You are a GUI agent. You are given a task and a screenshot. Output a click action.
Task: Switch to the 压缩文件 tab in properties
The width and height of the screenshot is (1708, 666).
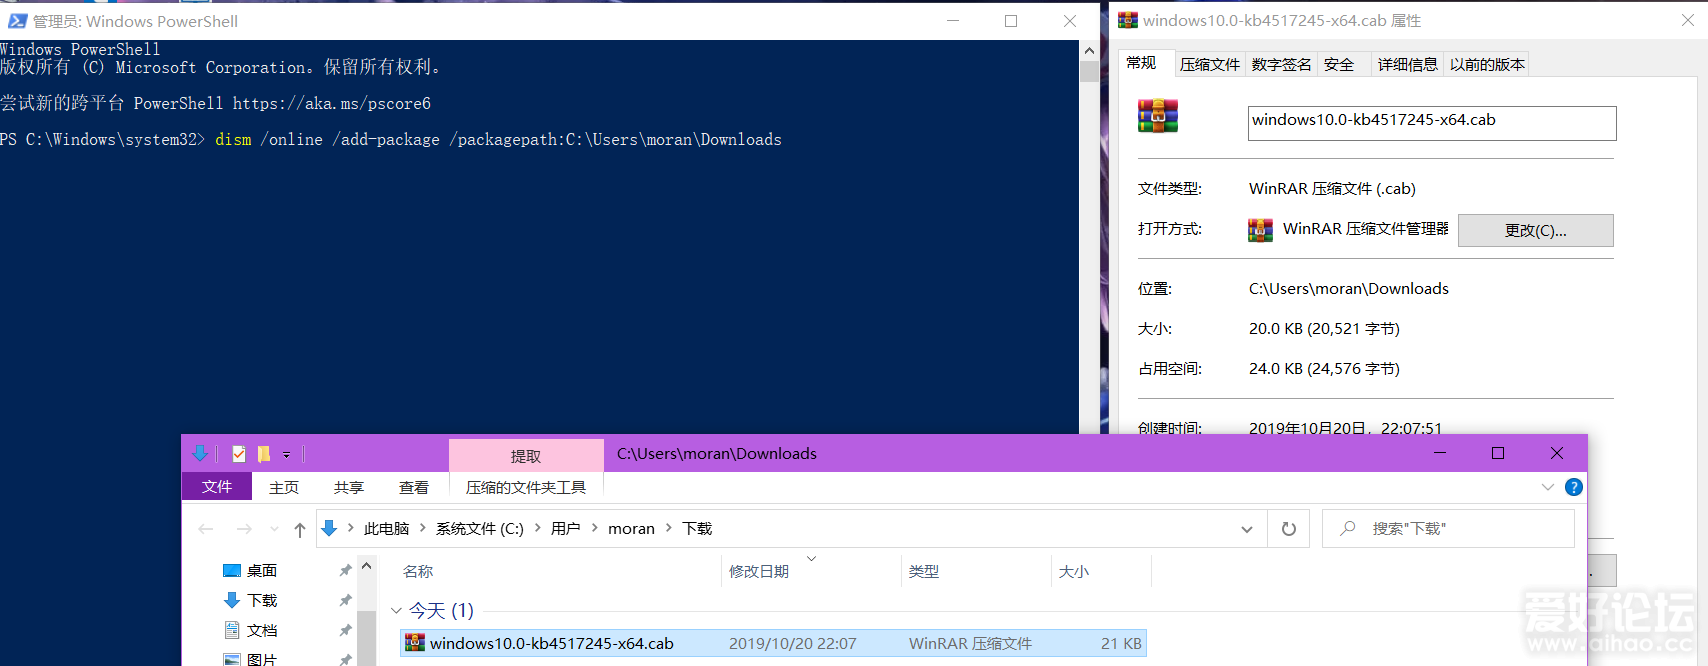(1210, 65)
